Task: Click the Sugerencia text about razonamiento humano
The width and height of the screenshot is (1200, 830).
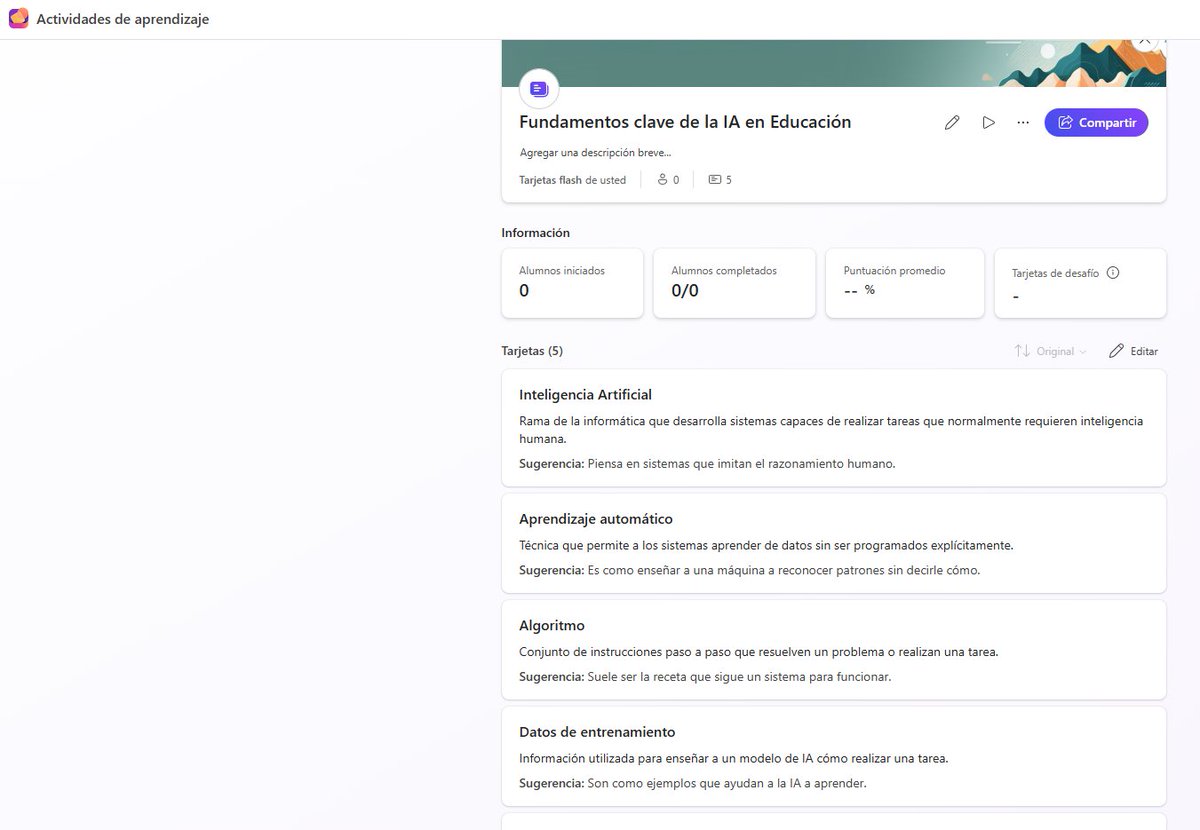Action: (707, 464)
